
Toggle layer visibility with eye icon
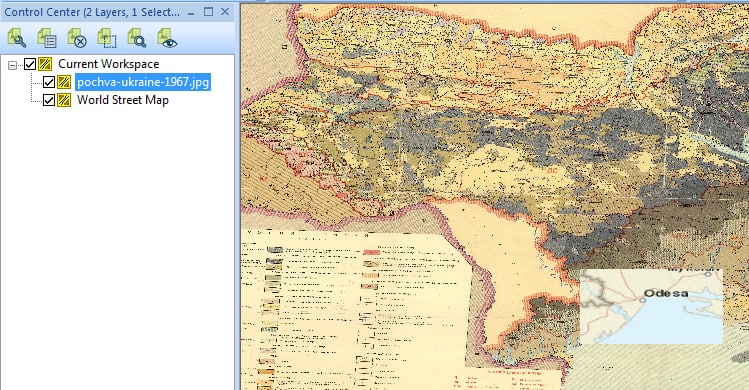pos(167,38)
